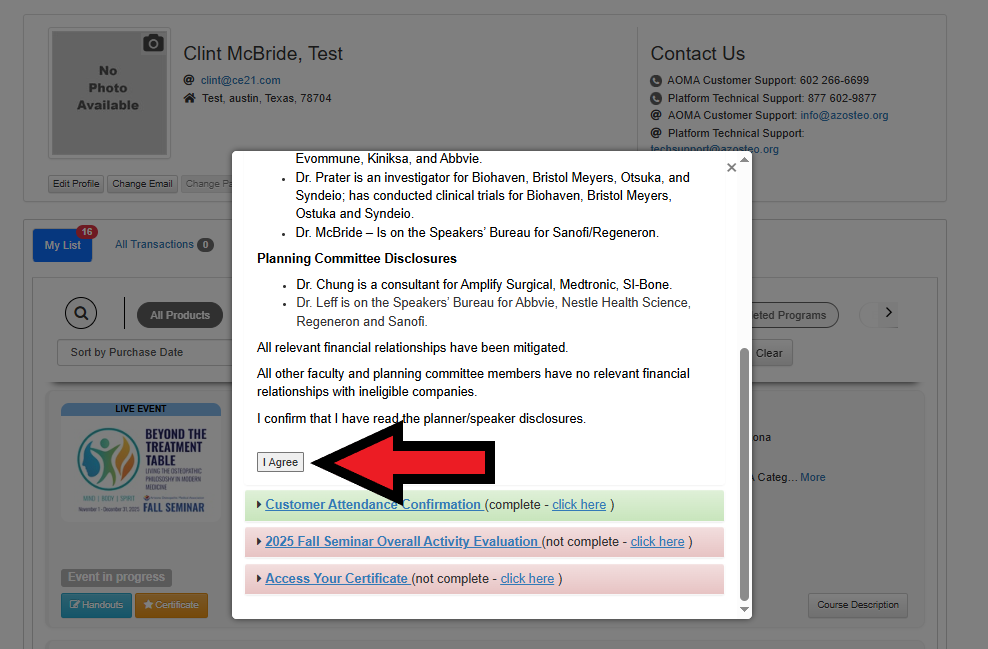Switch to the My List tab
The width and height of the screenshot is (988, 649).
(62, 245)
